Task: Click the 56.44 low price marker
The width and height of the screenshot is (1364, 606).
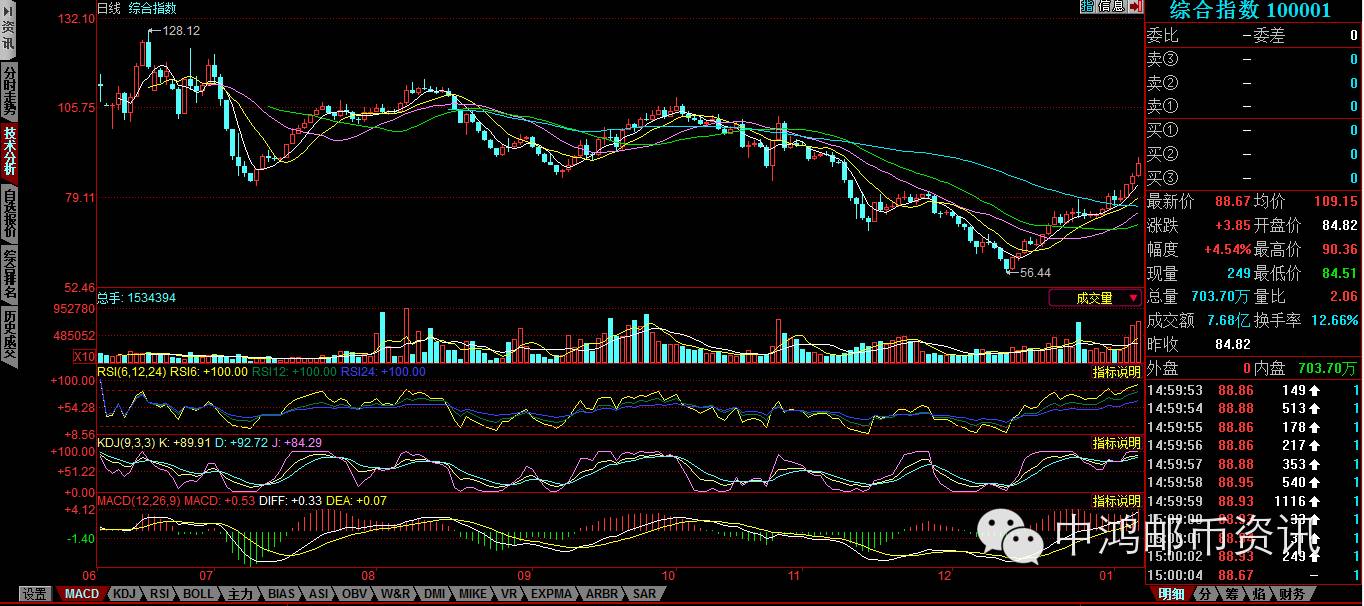Action: (x=1035, y=273)
